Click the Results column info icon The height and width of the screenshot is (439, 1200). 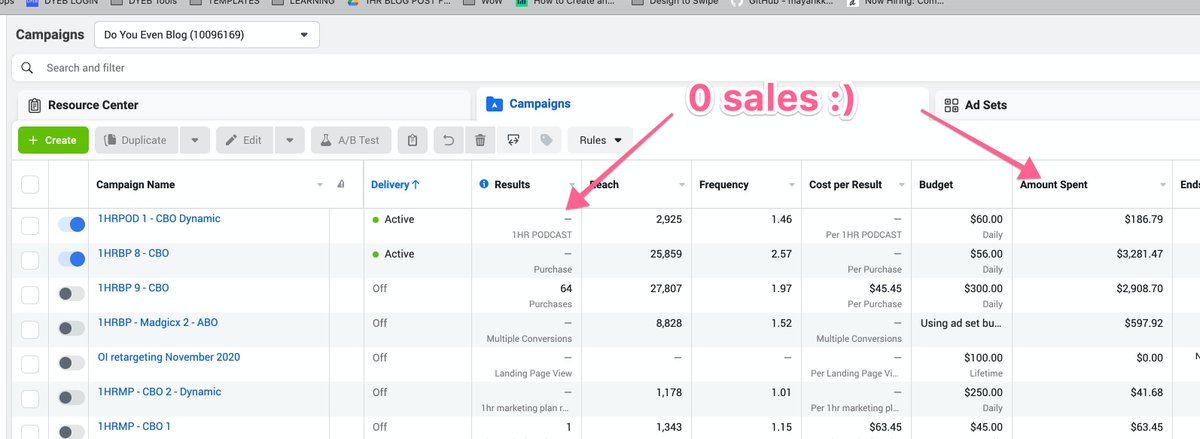(x=484, y=184)
